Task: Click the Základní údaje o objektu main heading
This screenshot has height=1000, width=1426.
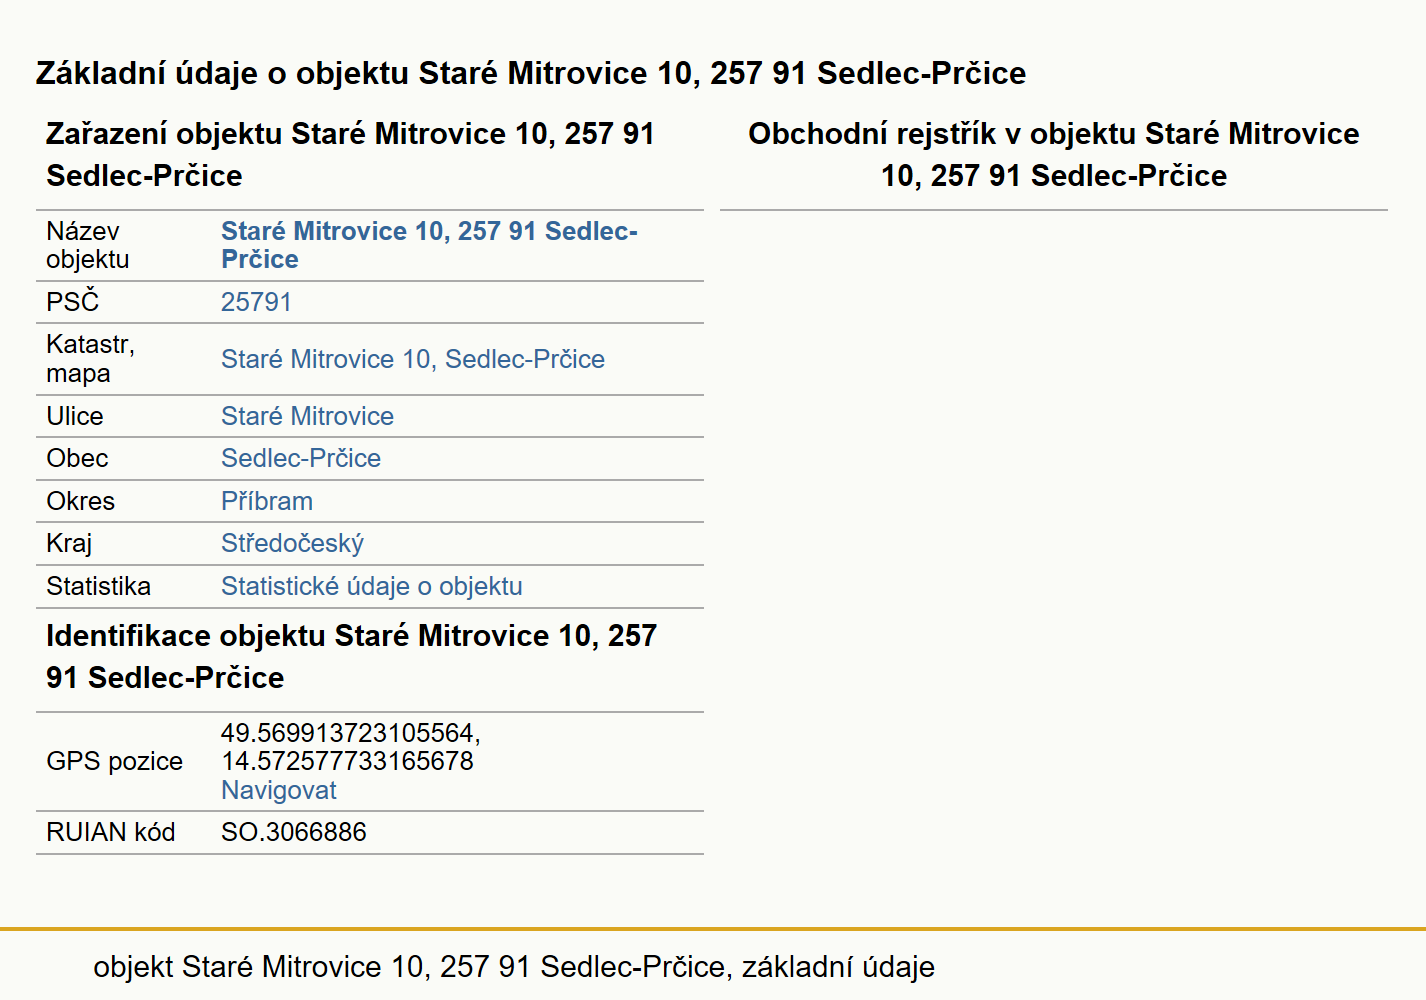Action: point(531,73)
